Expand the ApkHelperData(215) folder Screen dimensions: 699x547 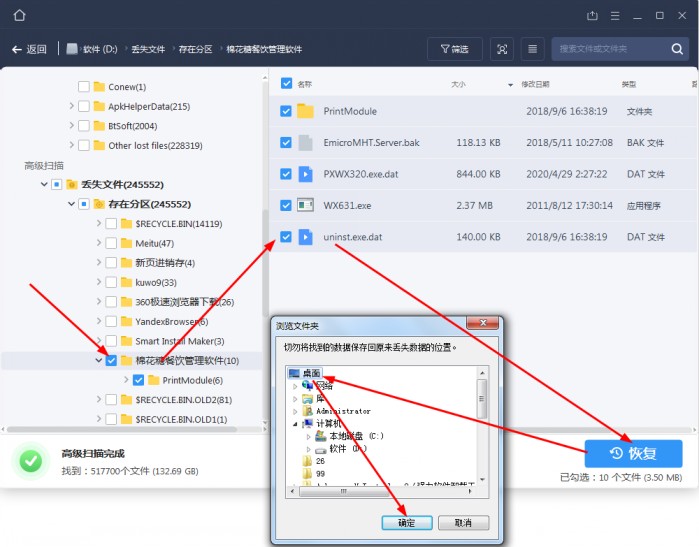71,107
